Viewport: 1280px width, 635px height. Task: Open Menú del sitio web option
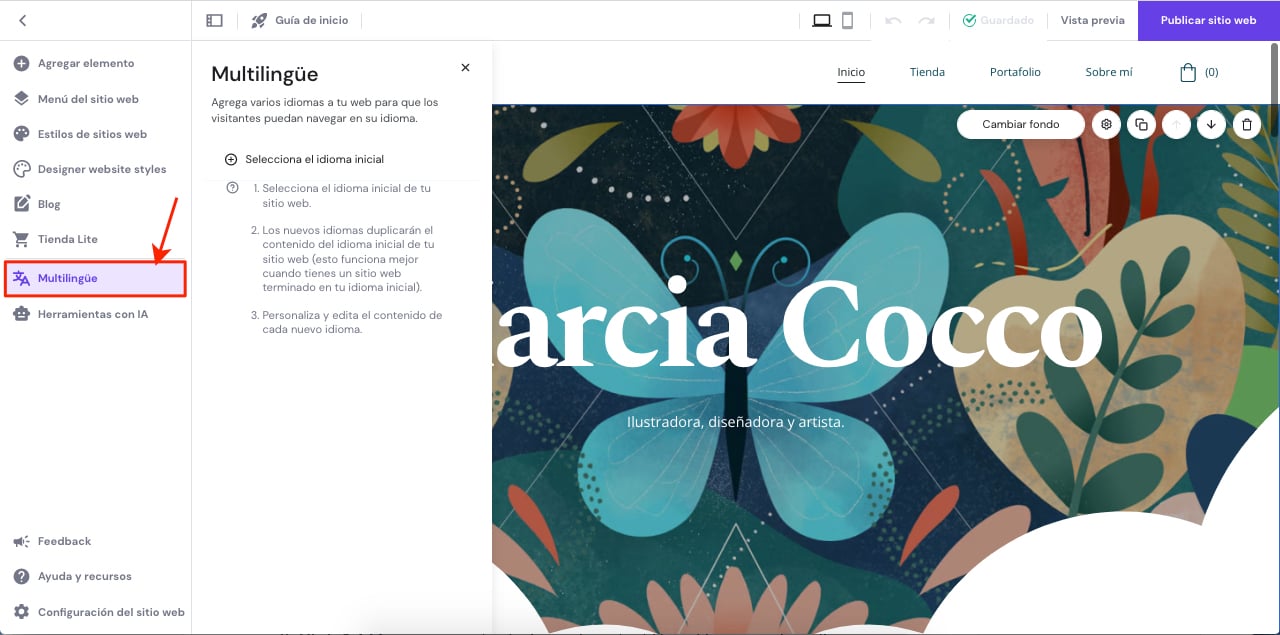[x=88, y=99]
